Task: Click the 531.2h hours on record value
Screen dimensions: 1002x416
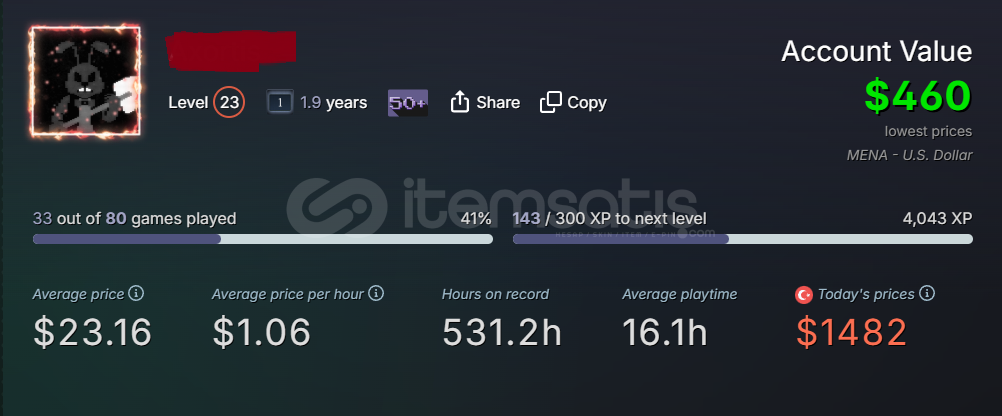Action: tap(501, 332)
